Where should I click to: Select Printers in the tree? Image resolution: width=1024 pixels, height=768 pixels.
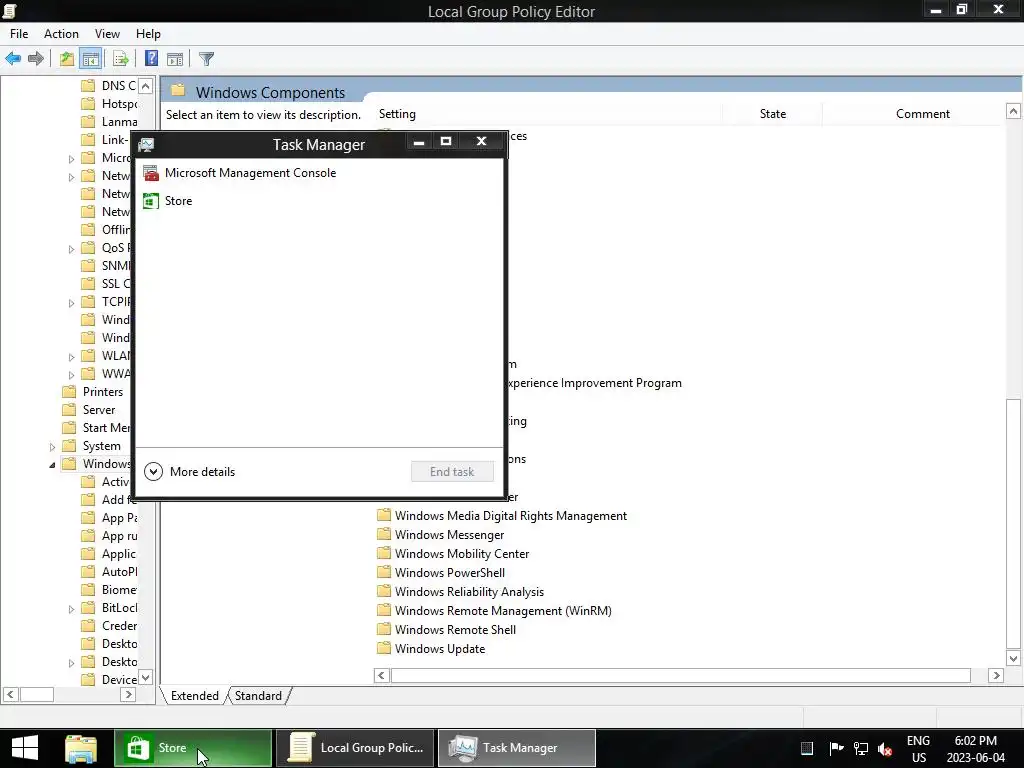(103, 392)
